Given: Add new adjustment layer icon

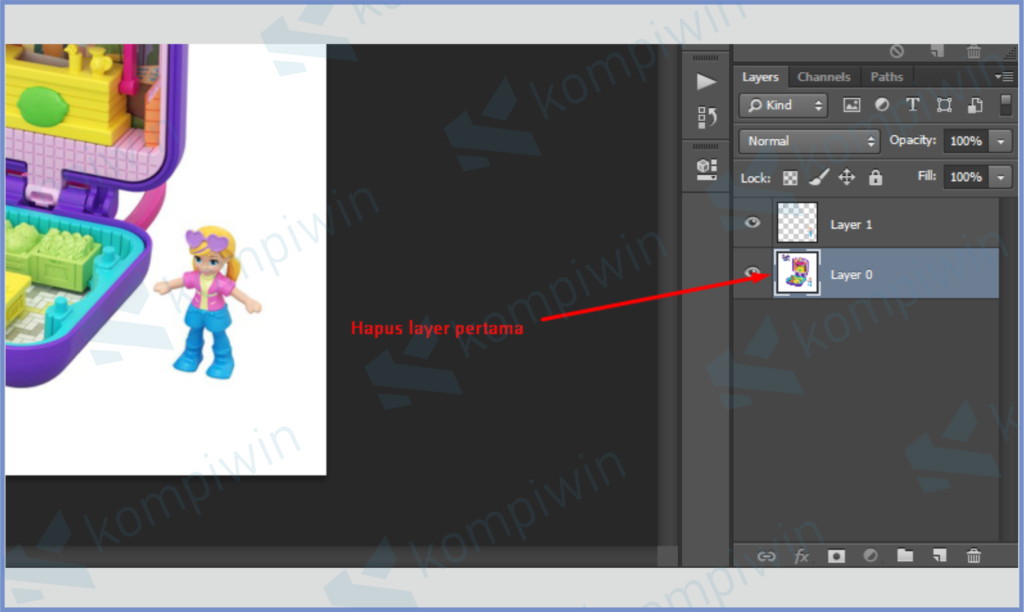Looking at the screenshot, I should coord(870,556).
